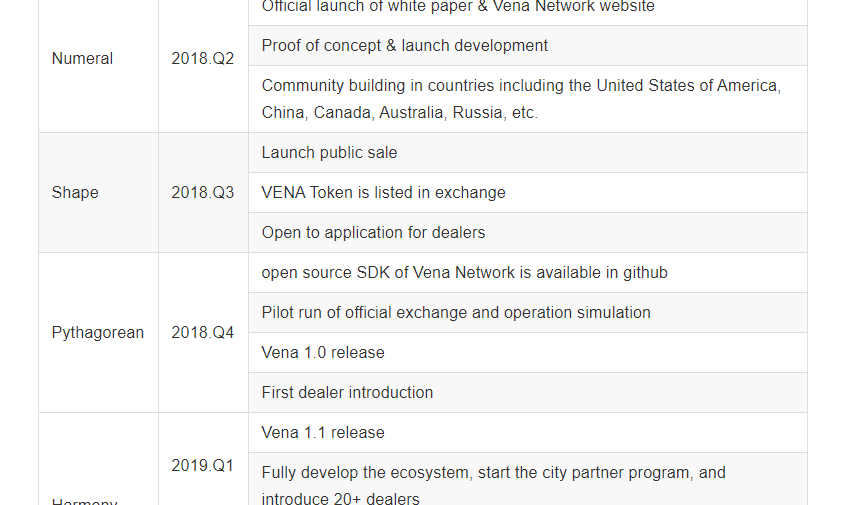Select the 2018.Q4 date cell
Image resolution: width=862 pixels, height=505 pixels.
pos(202,333)
